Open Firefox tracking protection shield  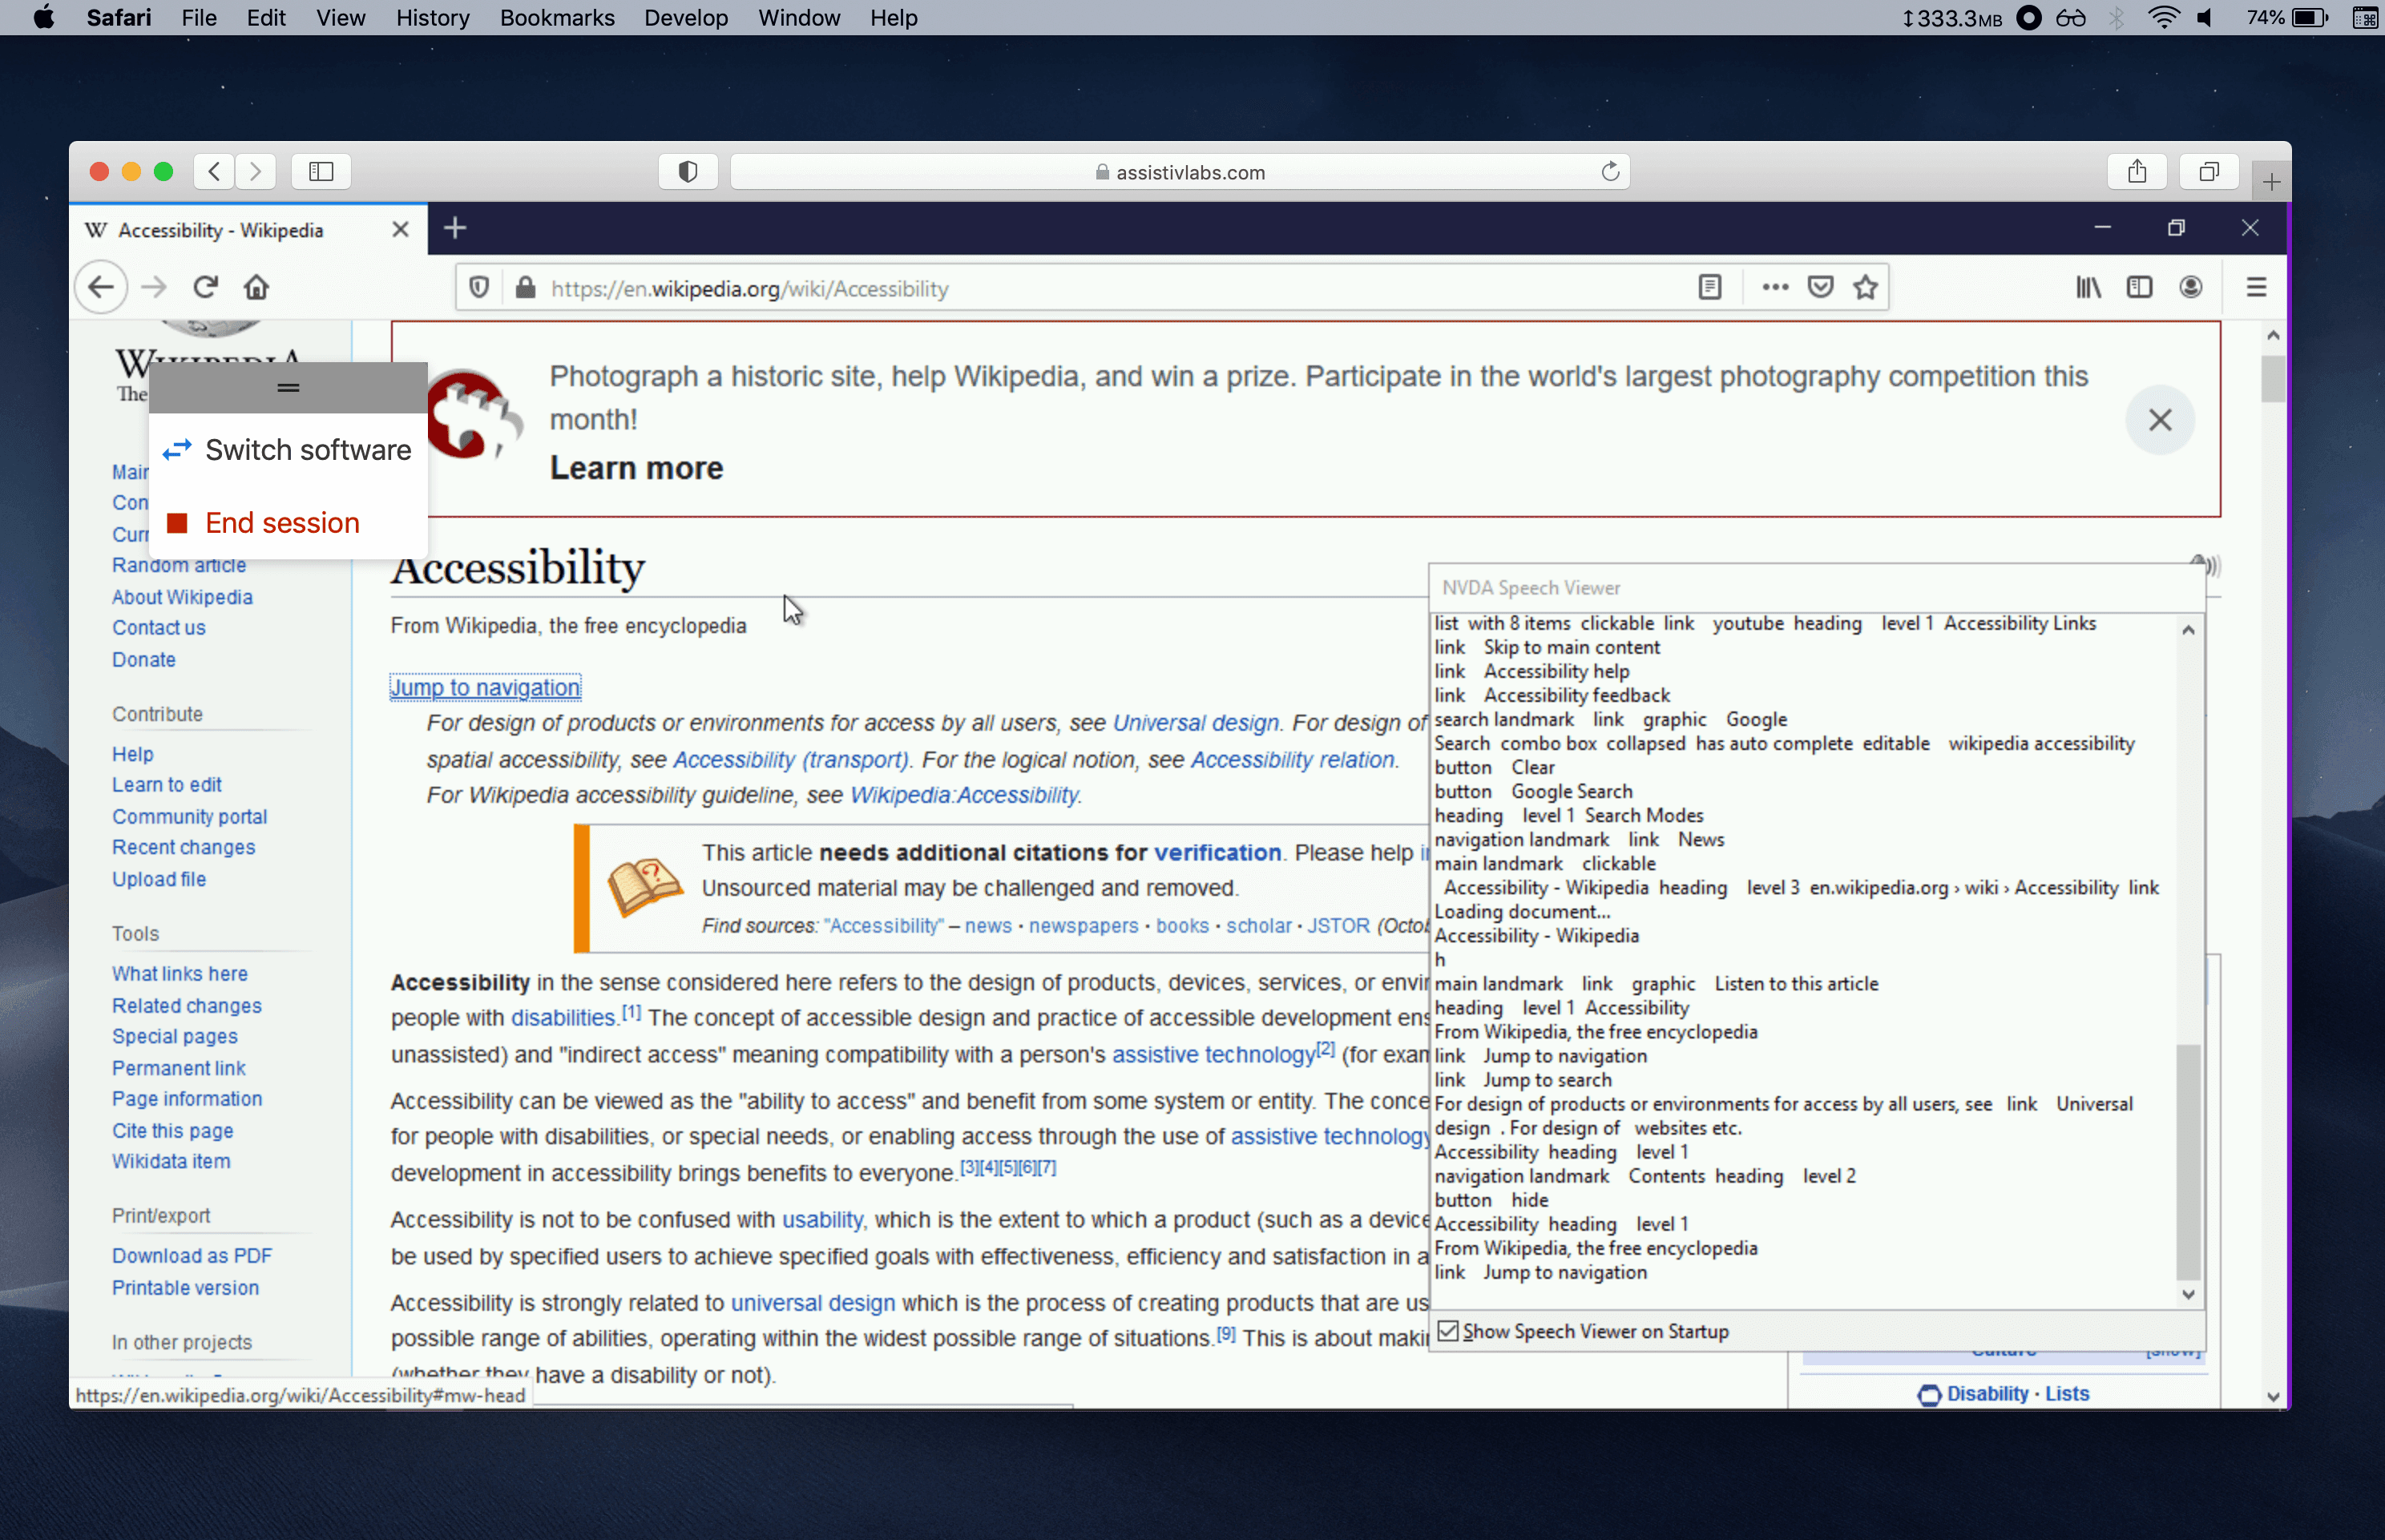(x=479, y=288)
